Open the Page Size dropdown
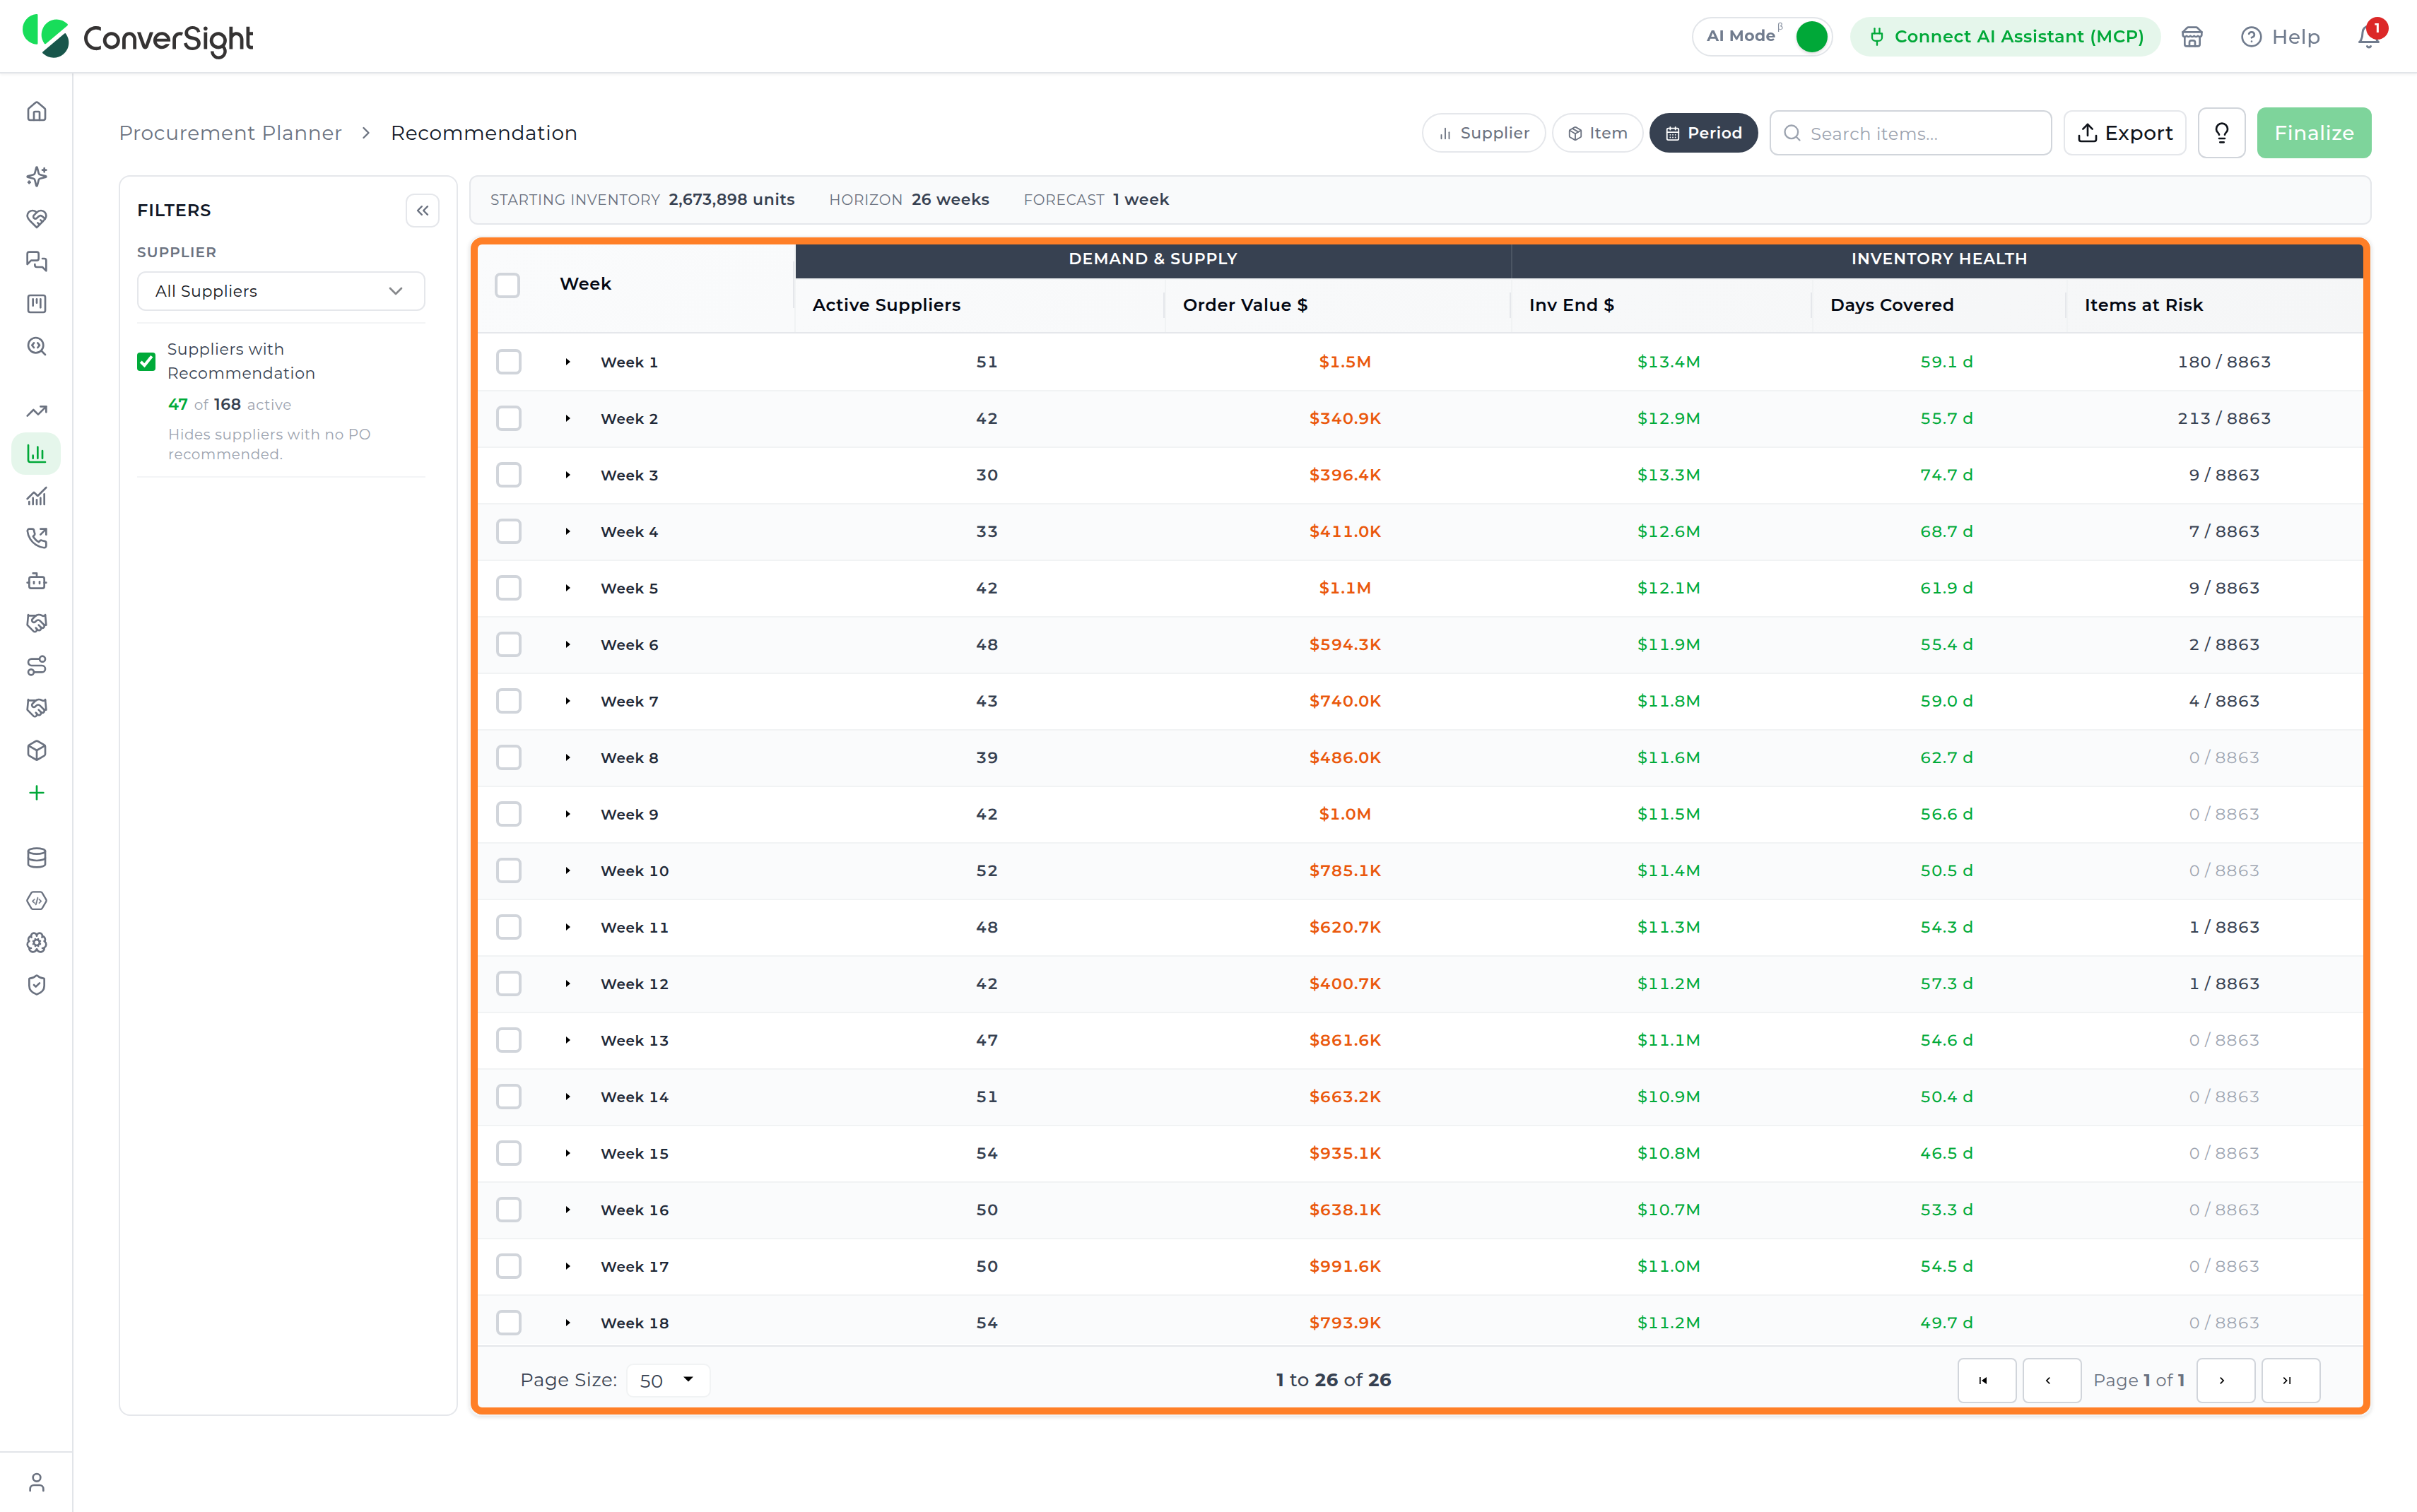Viewport: 2417px width, 1512px height. coord(667,1380)
